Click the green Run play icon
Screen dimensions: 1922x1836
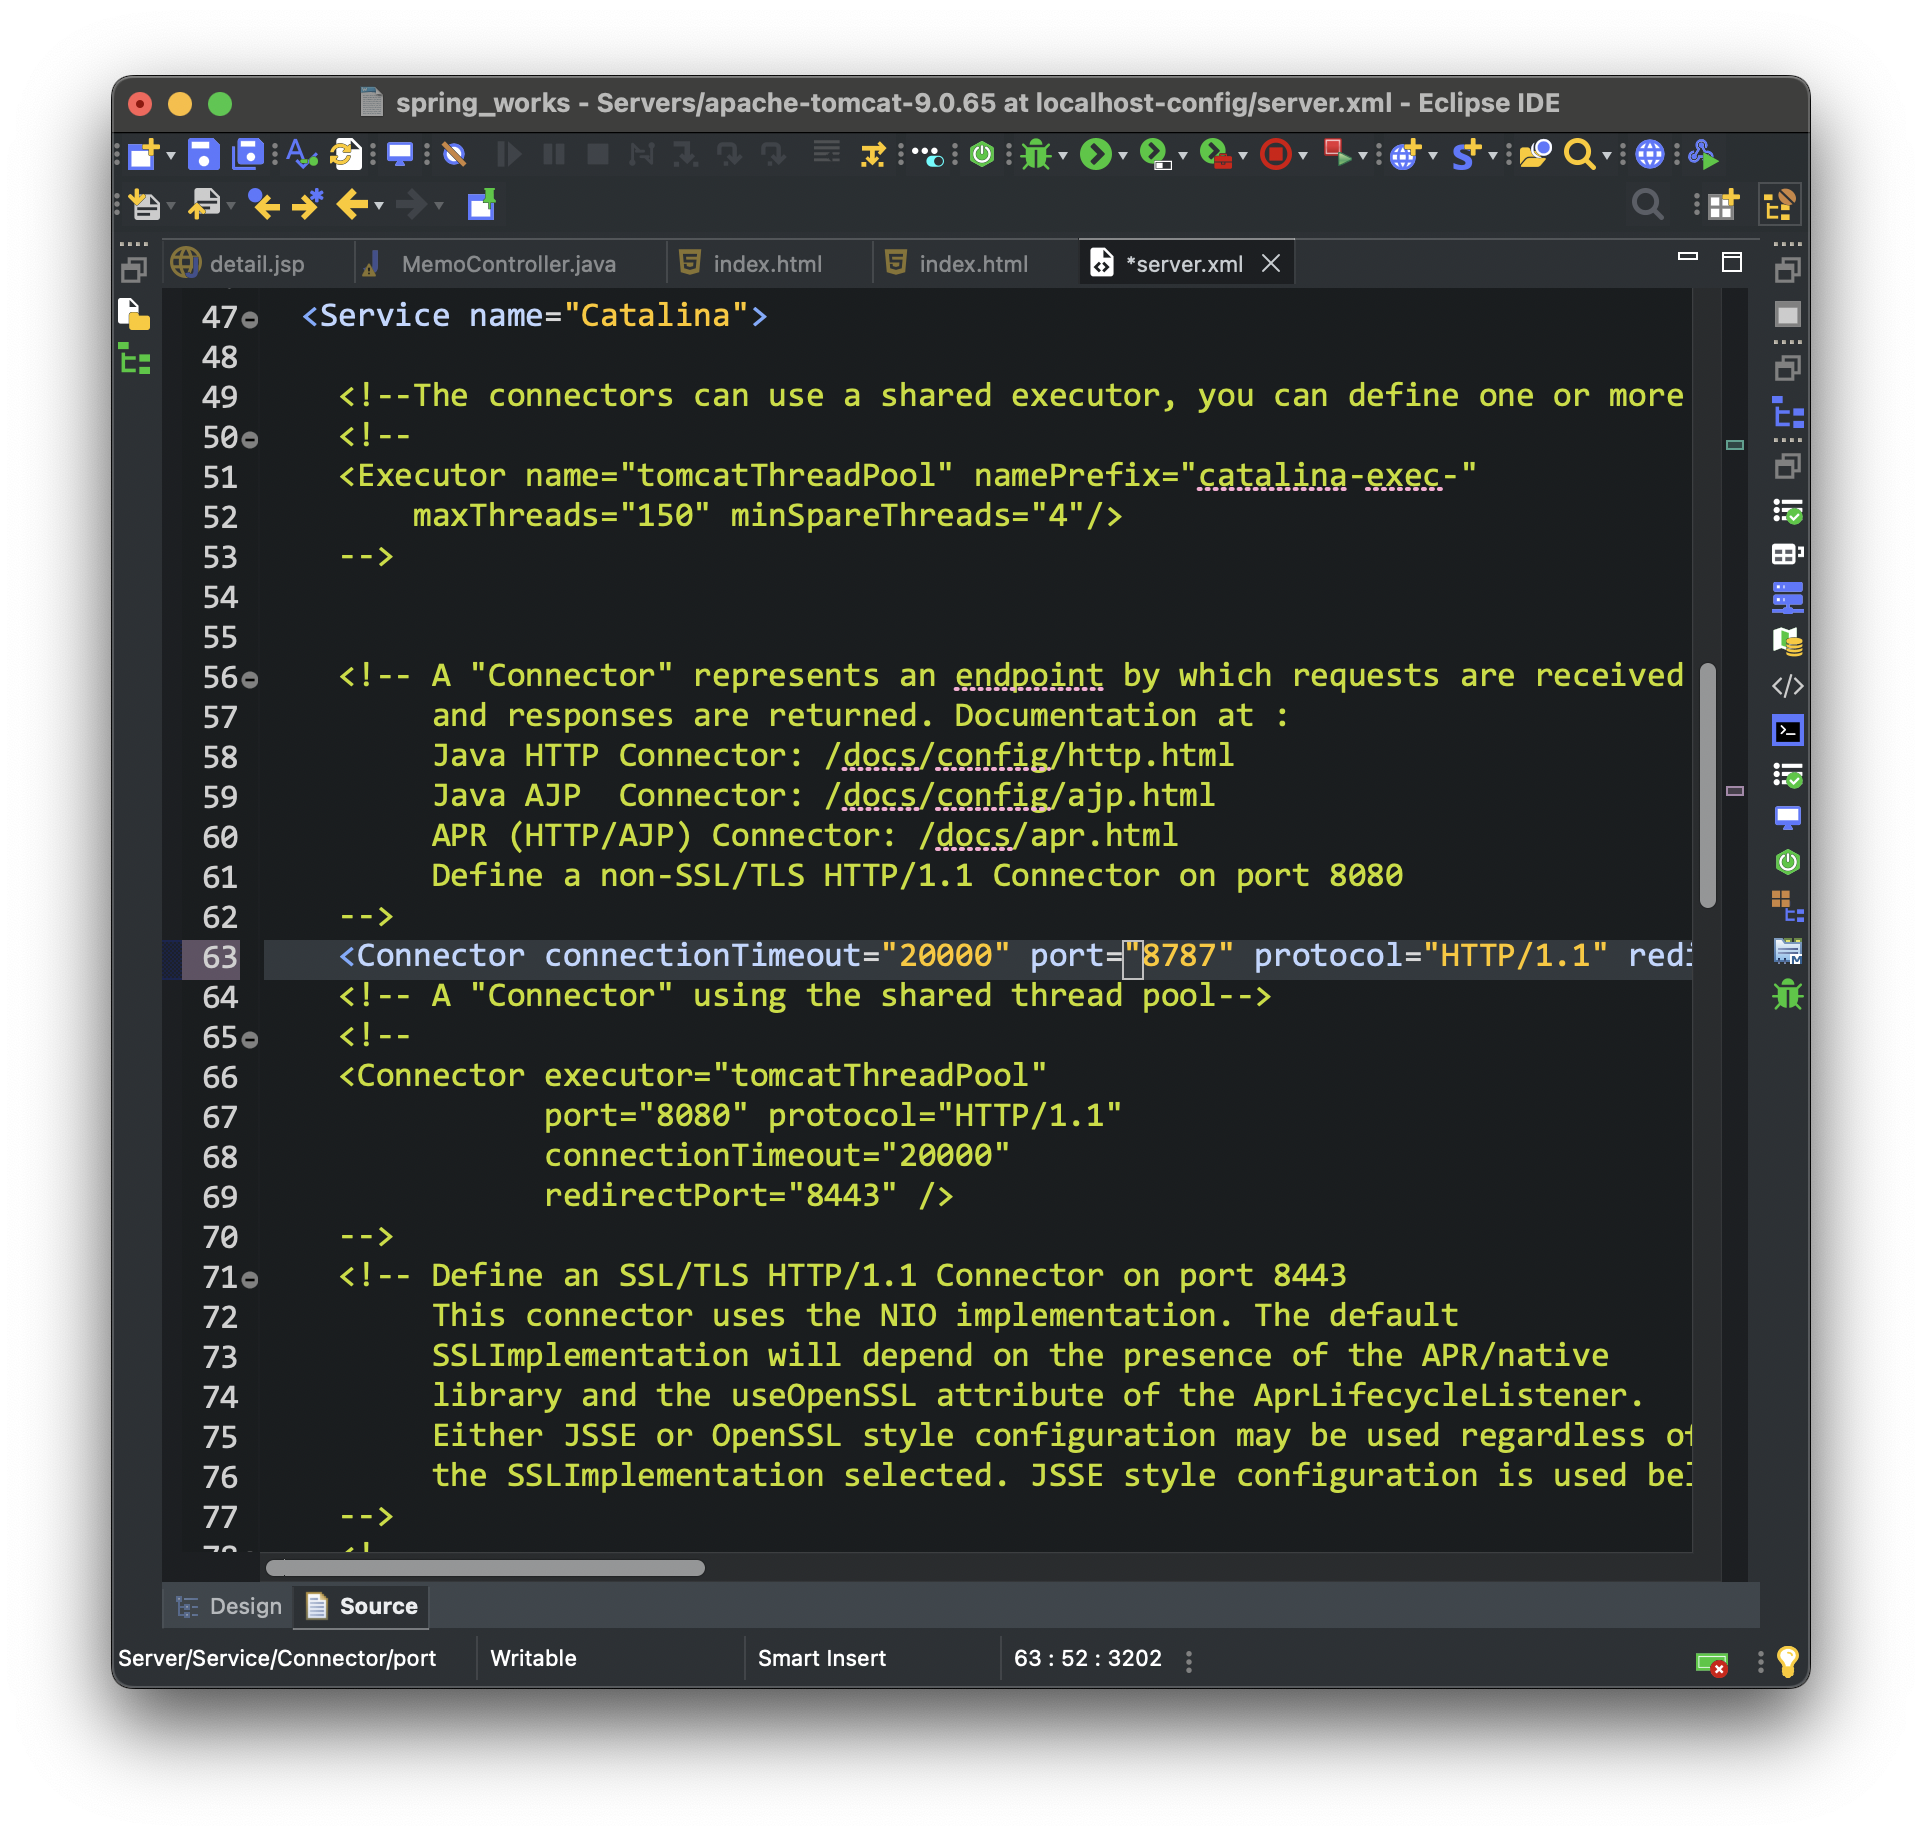[1096, 155]
